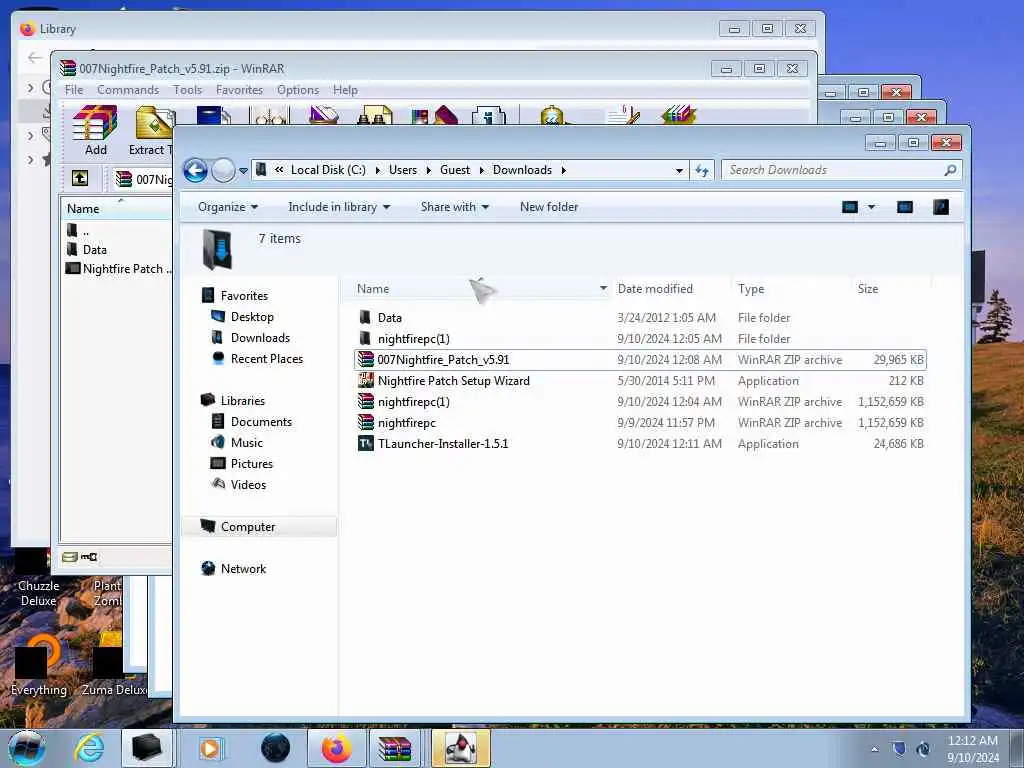Click the change view icon in Explorer
The width and height of the screenshot is (1024, 768).
coord(850,207)
